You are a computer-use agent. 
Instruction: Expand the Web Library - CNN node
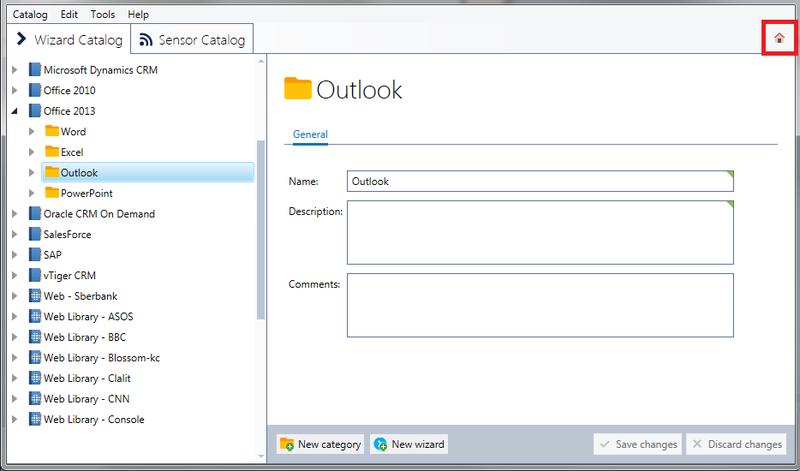(15, 399)
